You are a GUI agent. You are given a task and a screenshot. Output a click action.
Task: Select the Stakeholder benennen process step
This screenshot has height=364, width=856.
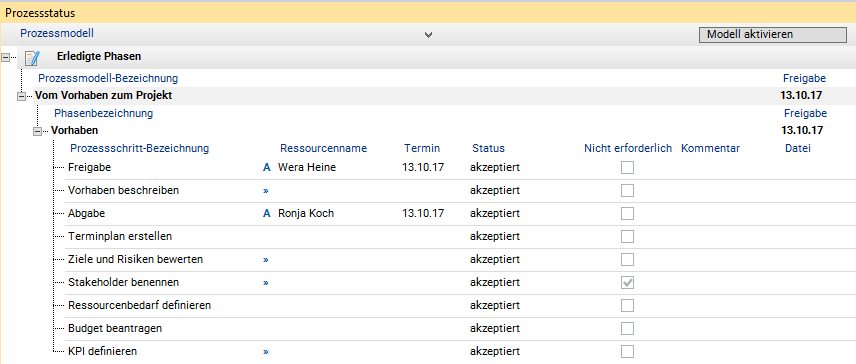pos(123,282)
